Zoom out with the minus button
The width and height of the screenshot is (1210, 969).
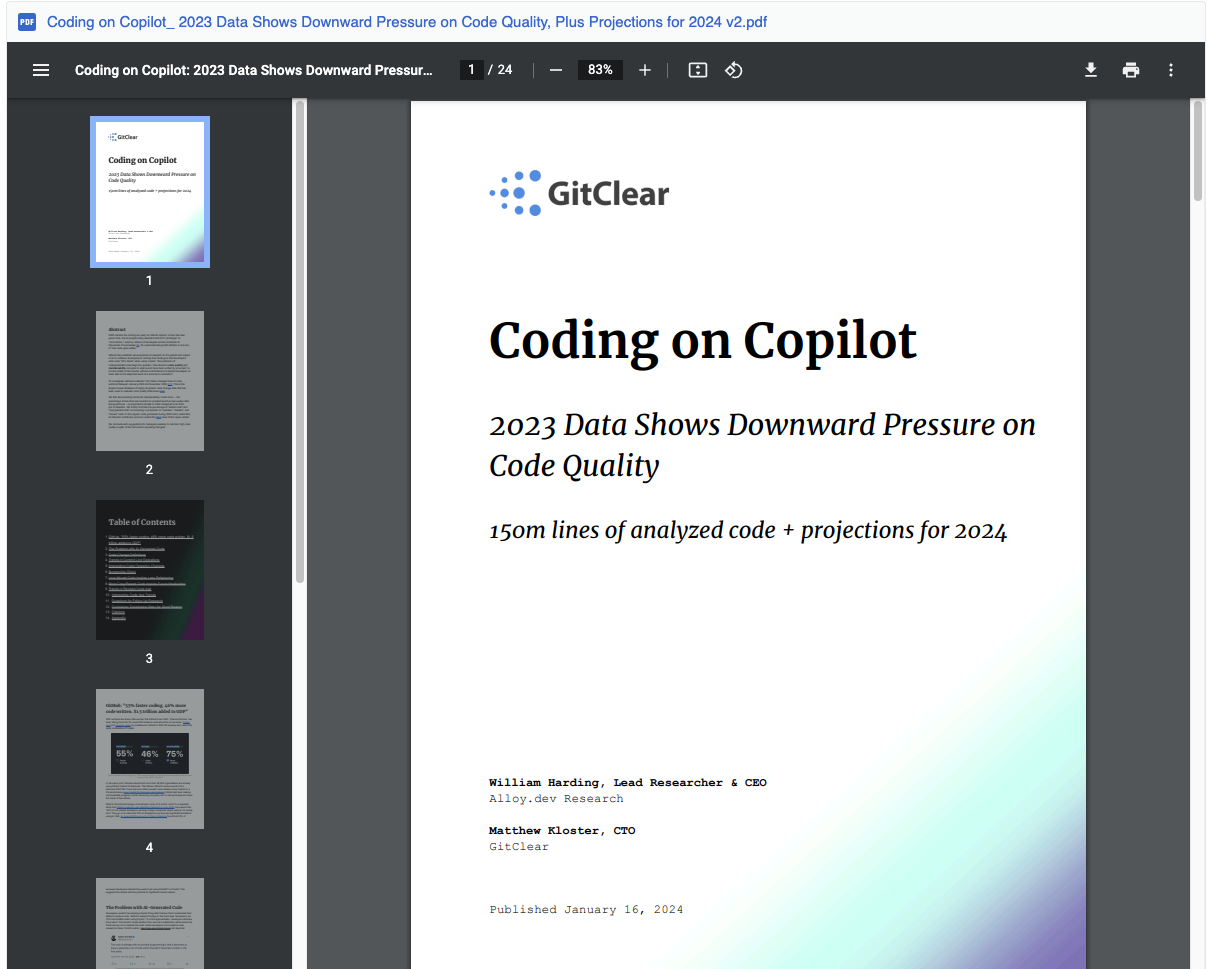tap(556, 70)
